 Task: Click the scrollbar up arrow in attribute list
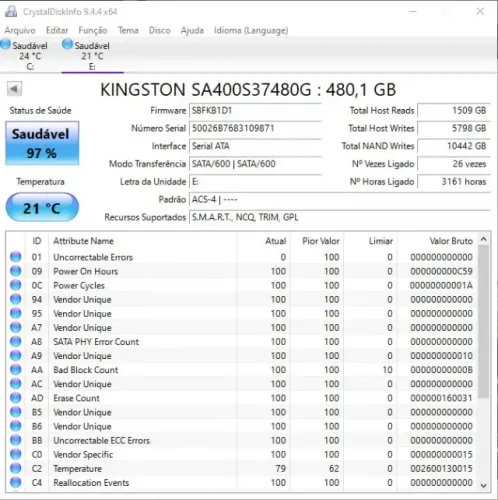pos(484,239)
